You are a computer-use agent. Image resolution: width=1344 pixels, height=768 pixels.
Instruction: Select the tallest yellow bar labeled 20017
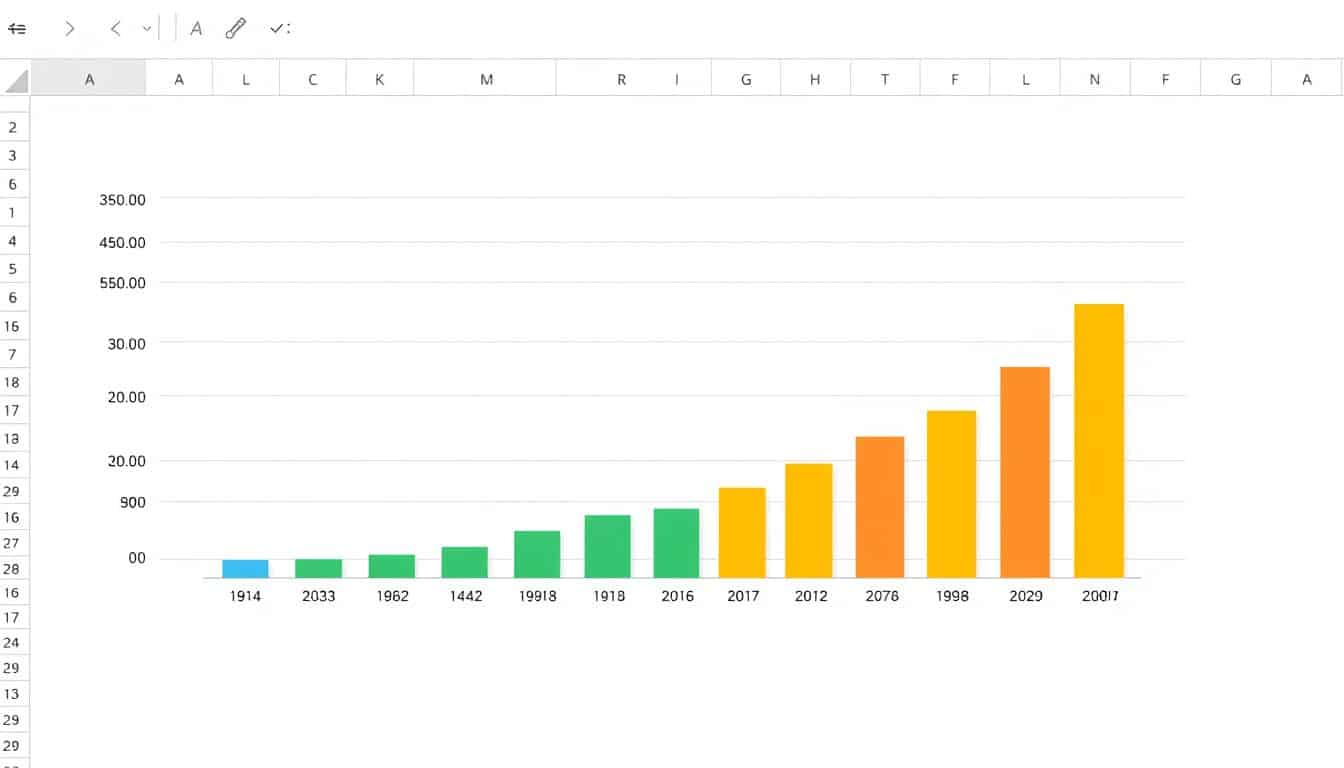1099,440
